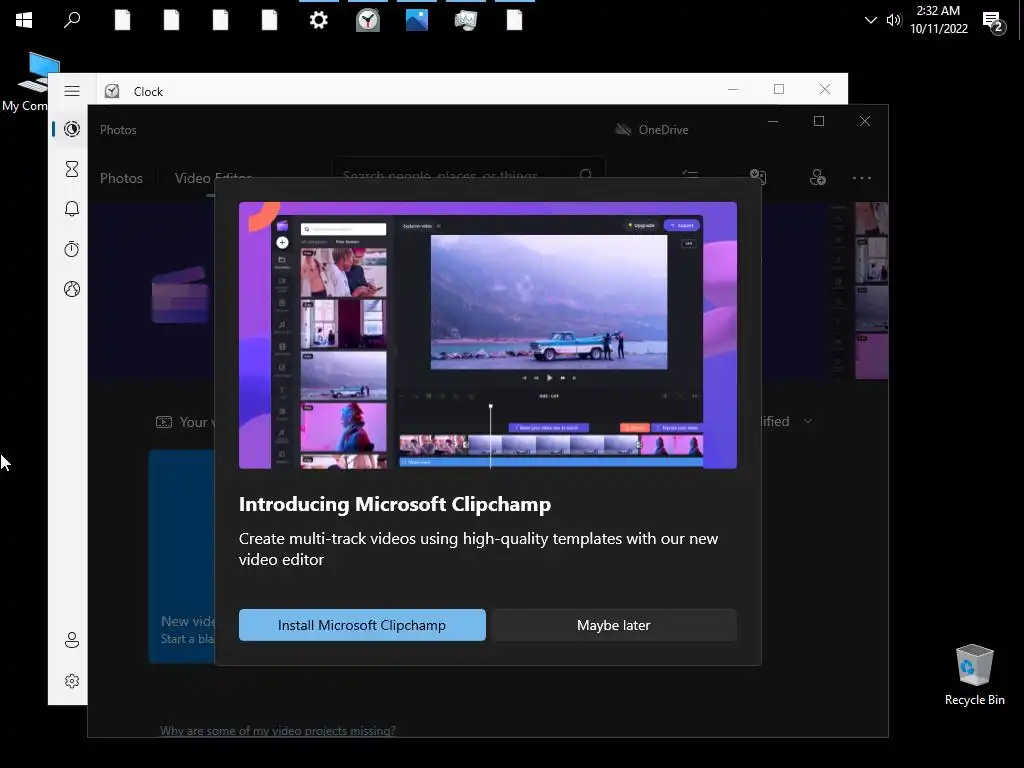The width and height of the screenshot is (1024, 768).
Task: Click the first blank document taskbar icon
Action: (x=122, y=20)
